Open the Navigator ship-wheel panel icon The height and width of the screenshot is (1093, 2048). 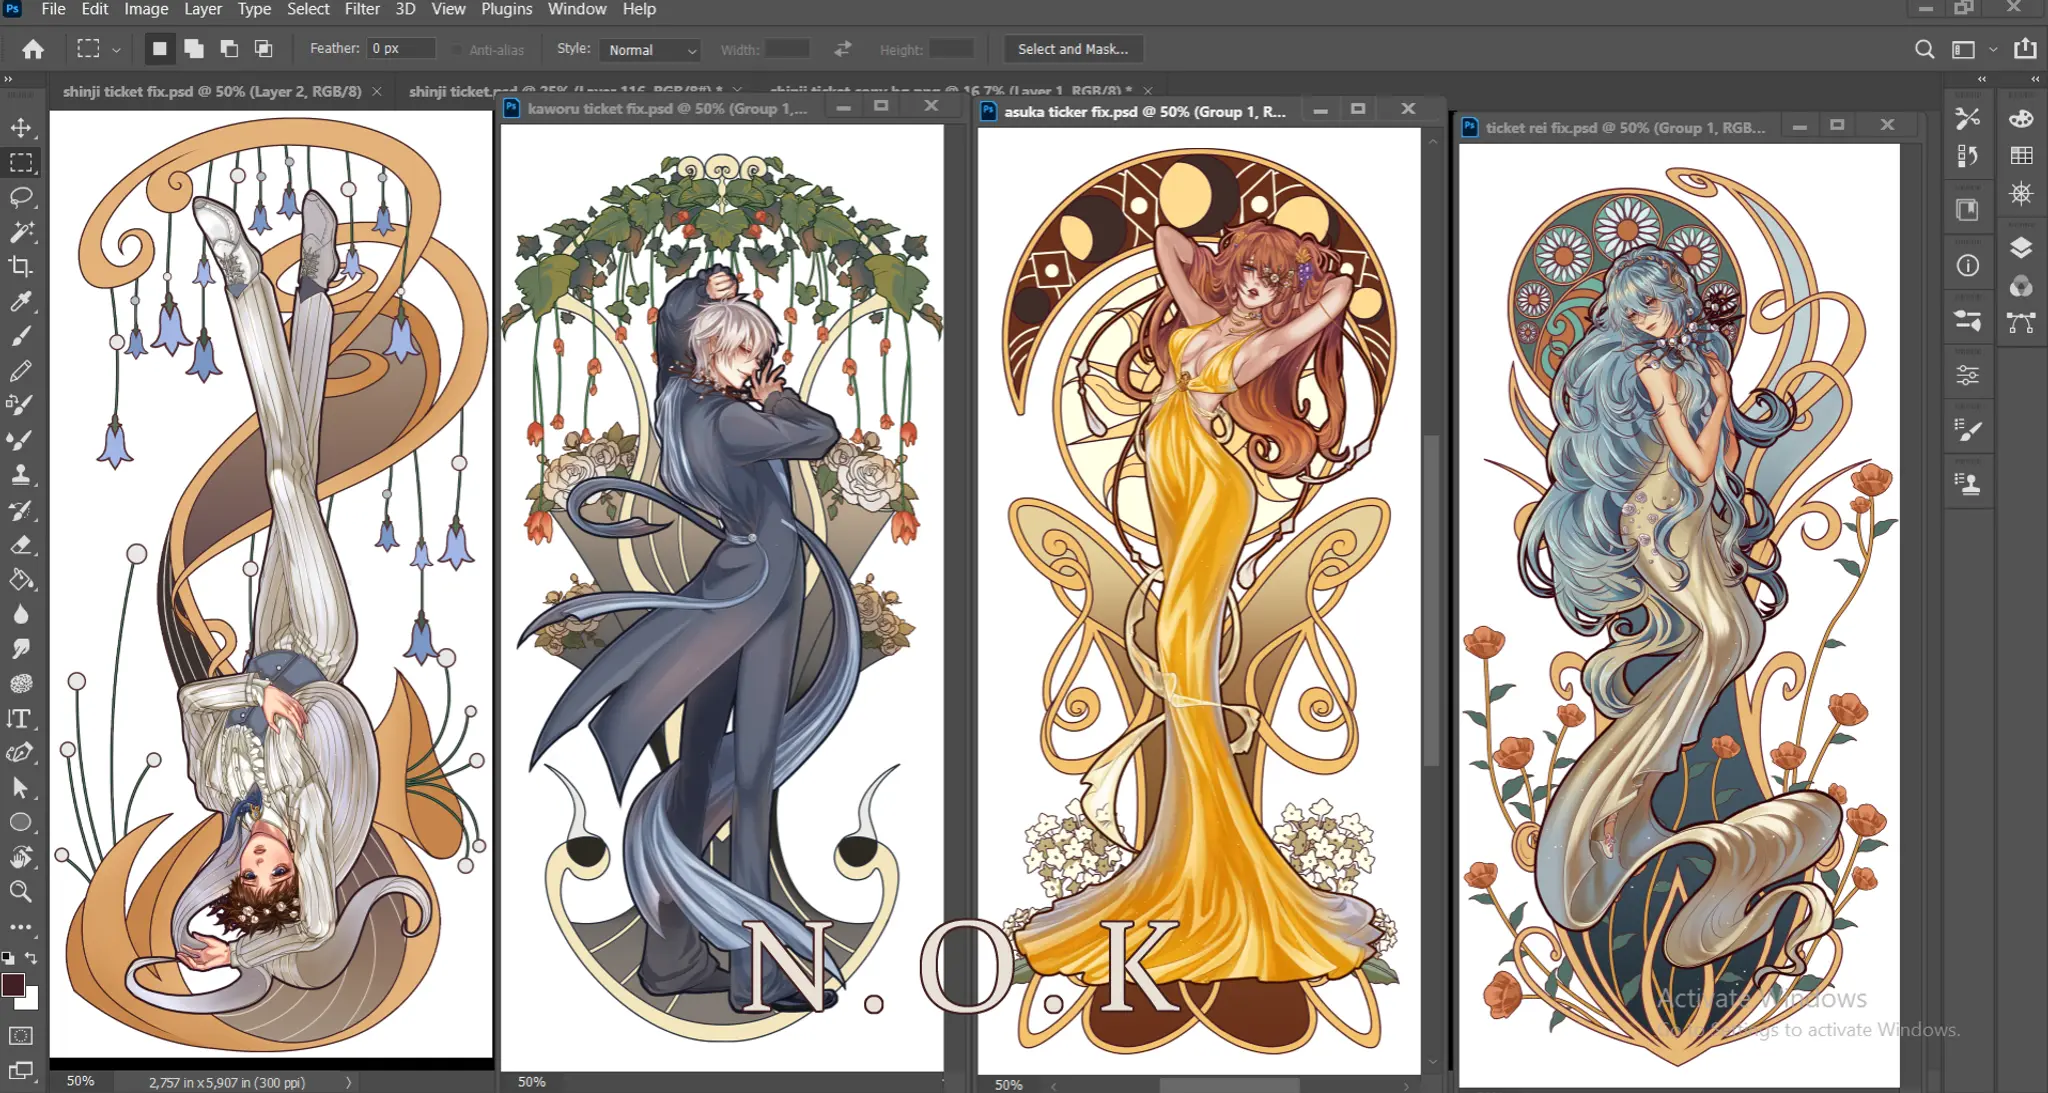tap(2021, 193)
